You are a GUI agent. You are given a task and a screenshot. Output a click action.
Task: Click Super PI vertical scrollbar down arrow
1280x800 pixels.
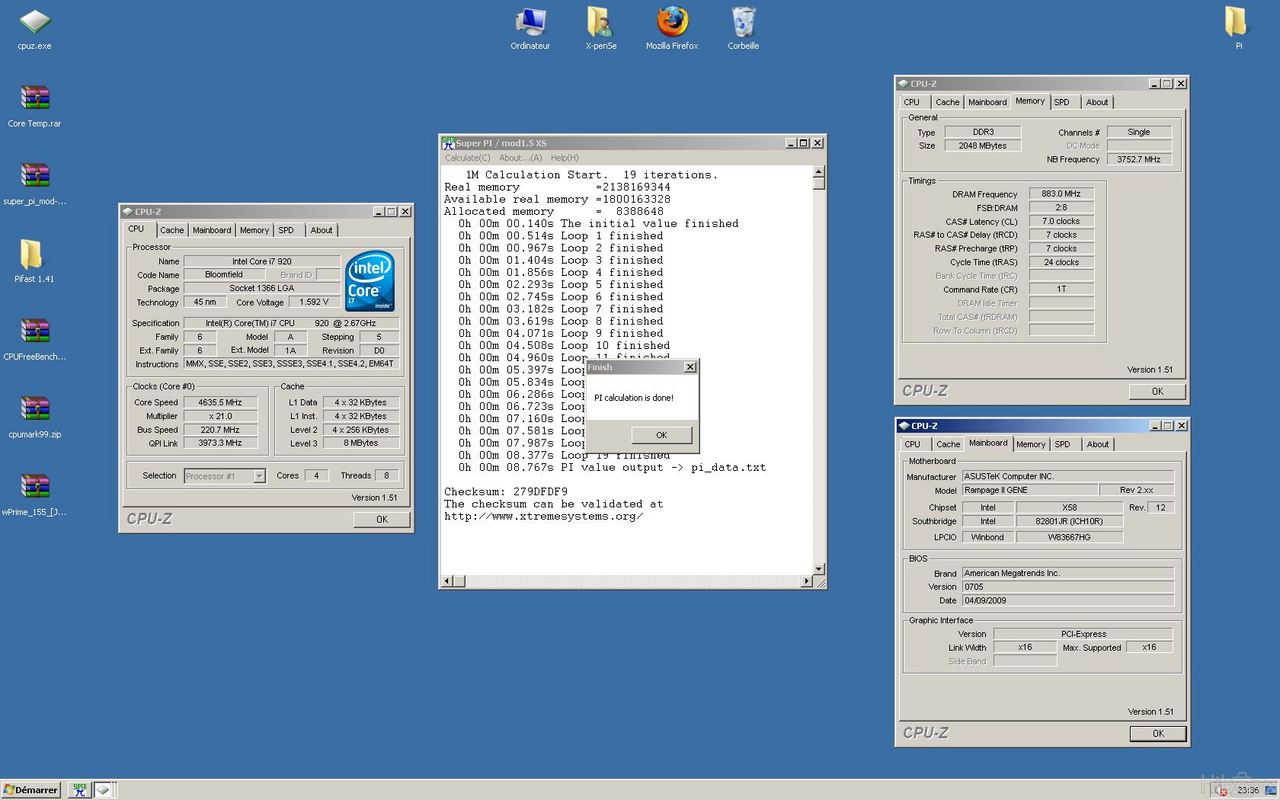[819, 570]
